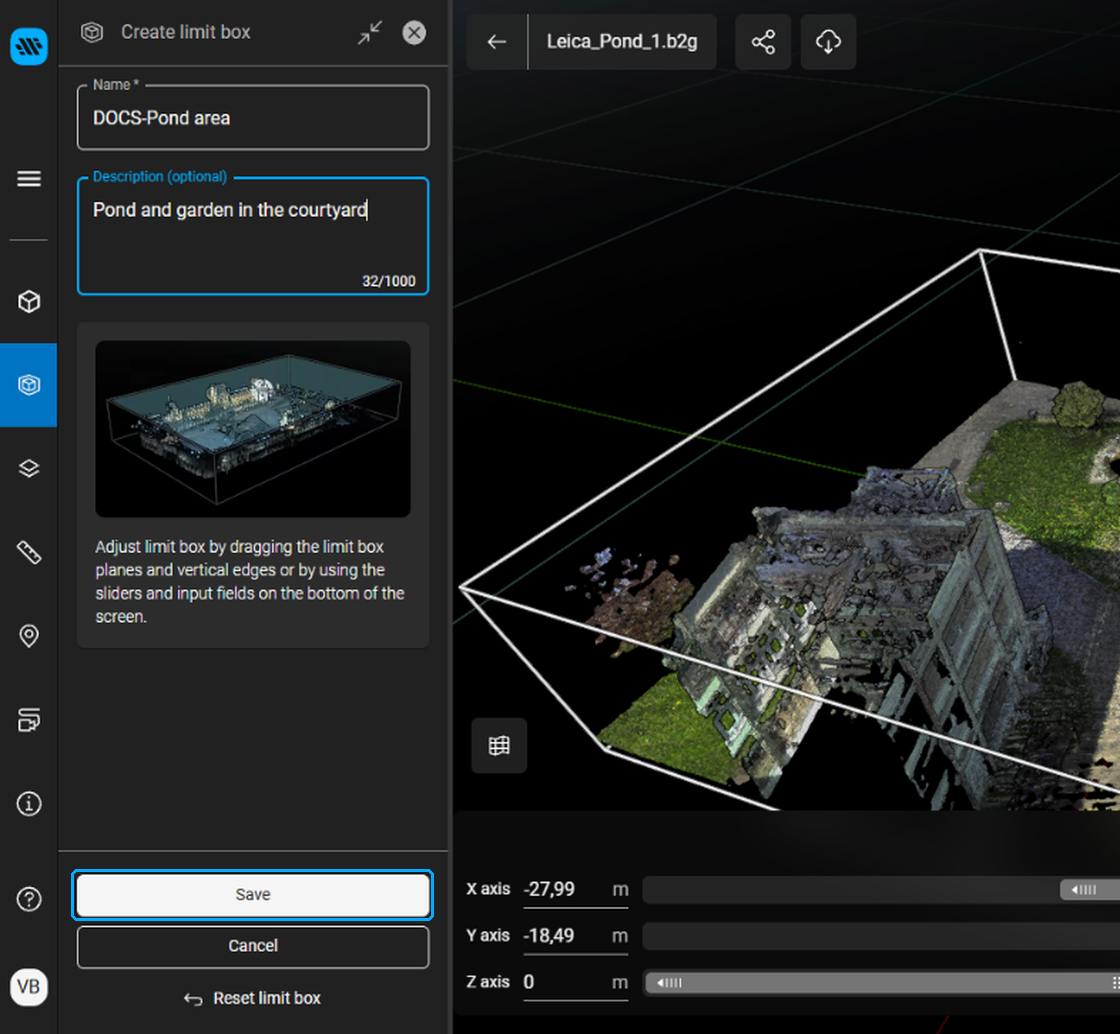Click the share icon button
The image size is (1120, 1034).
[x=763, y=41]
